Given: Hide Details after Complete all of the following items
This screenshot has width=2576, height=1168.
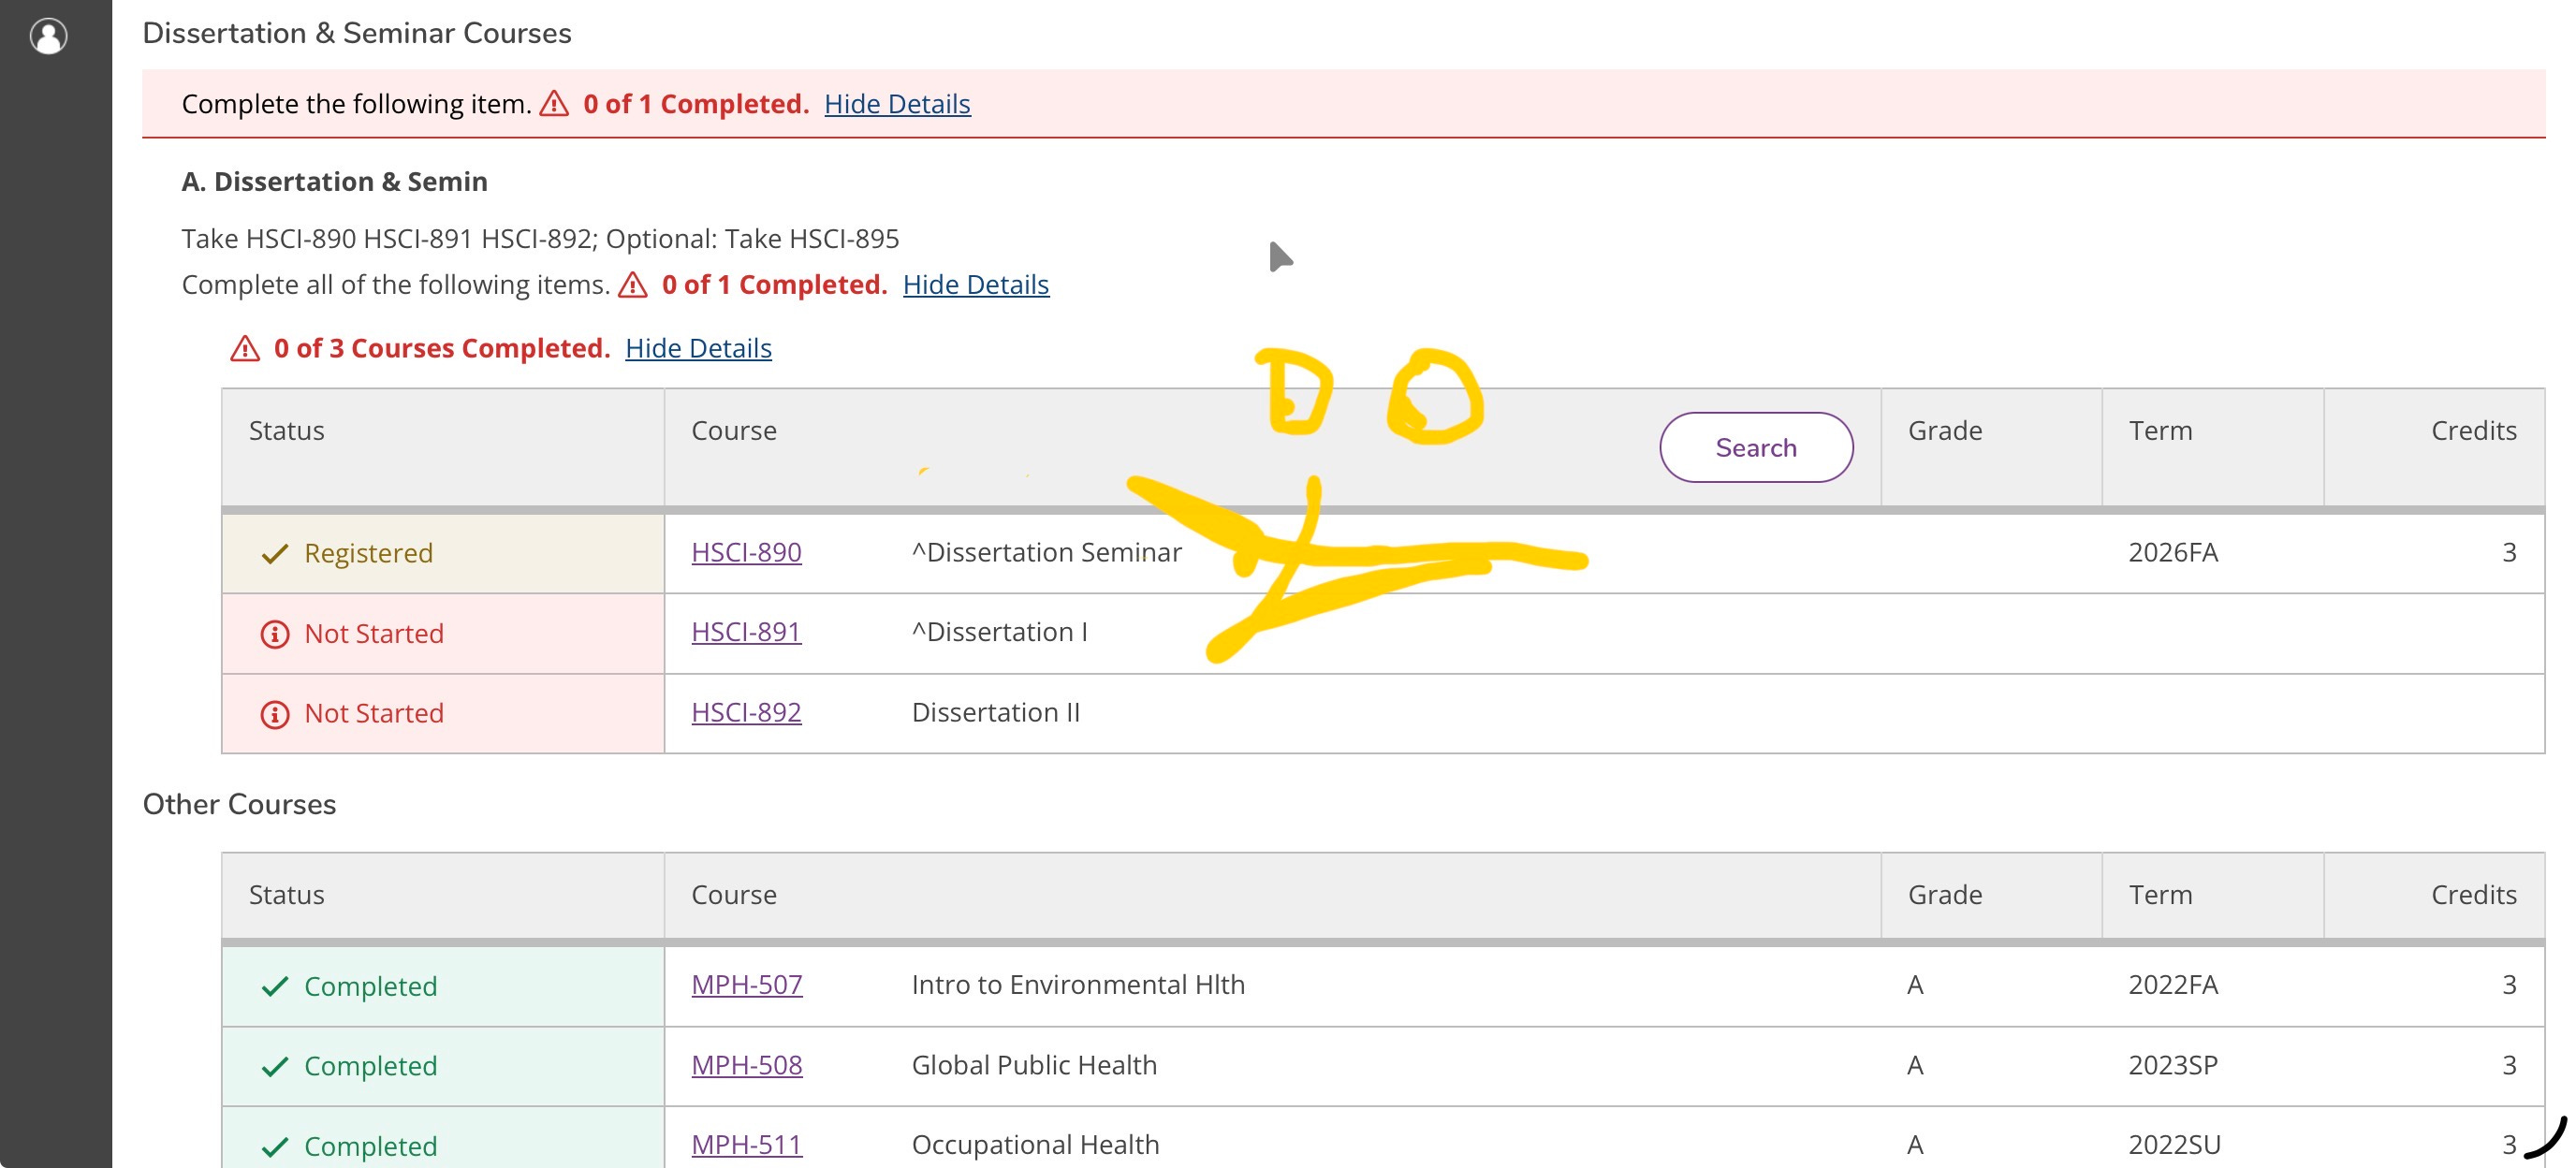Looking at the screenshot, I should [x=976, y=285].
